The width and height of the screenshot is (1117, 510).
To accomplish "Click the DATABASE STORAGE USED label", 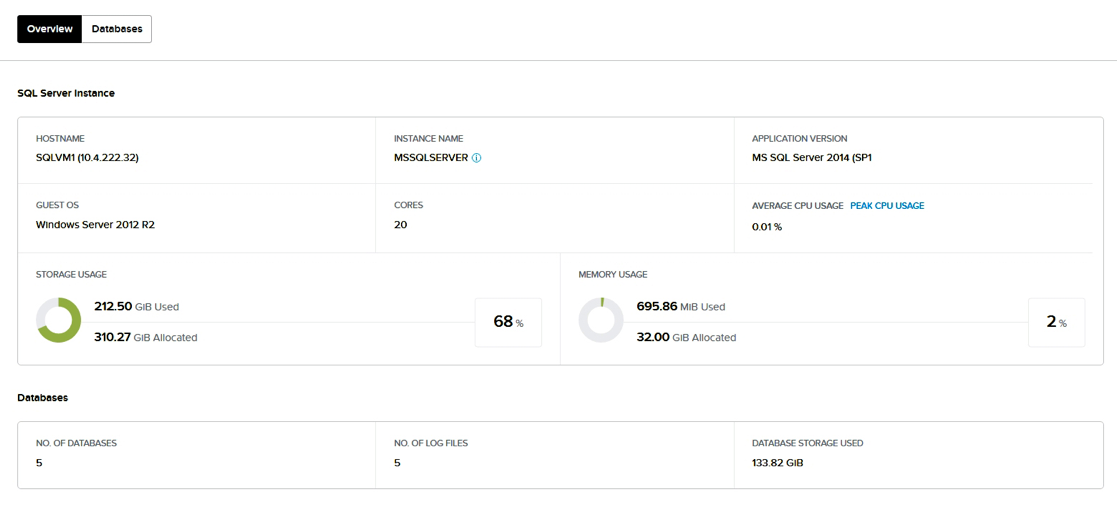I will (x=808, y=443).
